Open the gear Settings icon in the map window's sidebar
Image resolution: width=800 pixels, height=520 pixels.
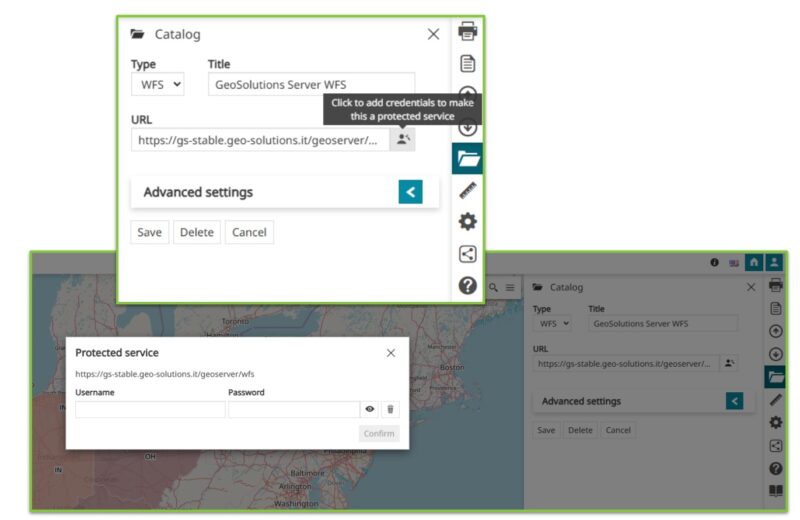(x=776, y=423)
